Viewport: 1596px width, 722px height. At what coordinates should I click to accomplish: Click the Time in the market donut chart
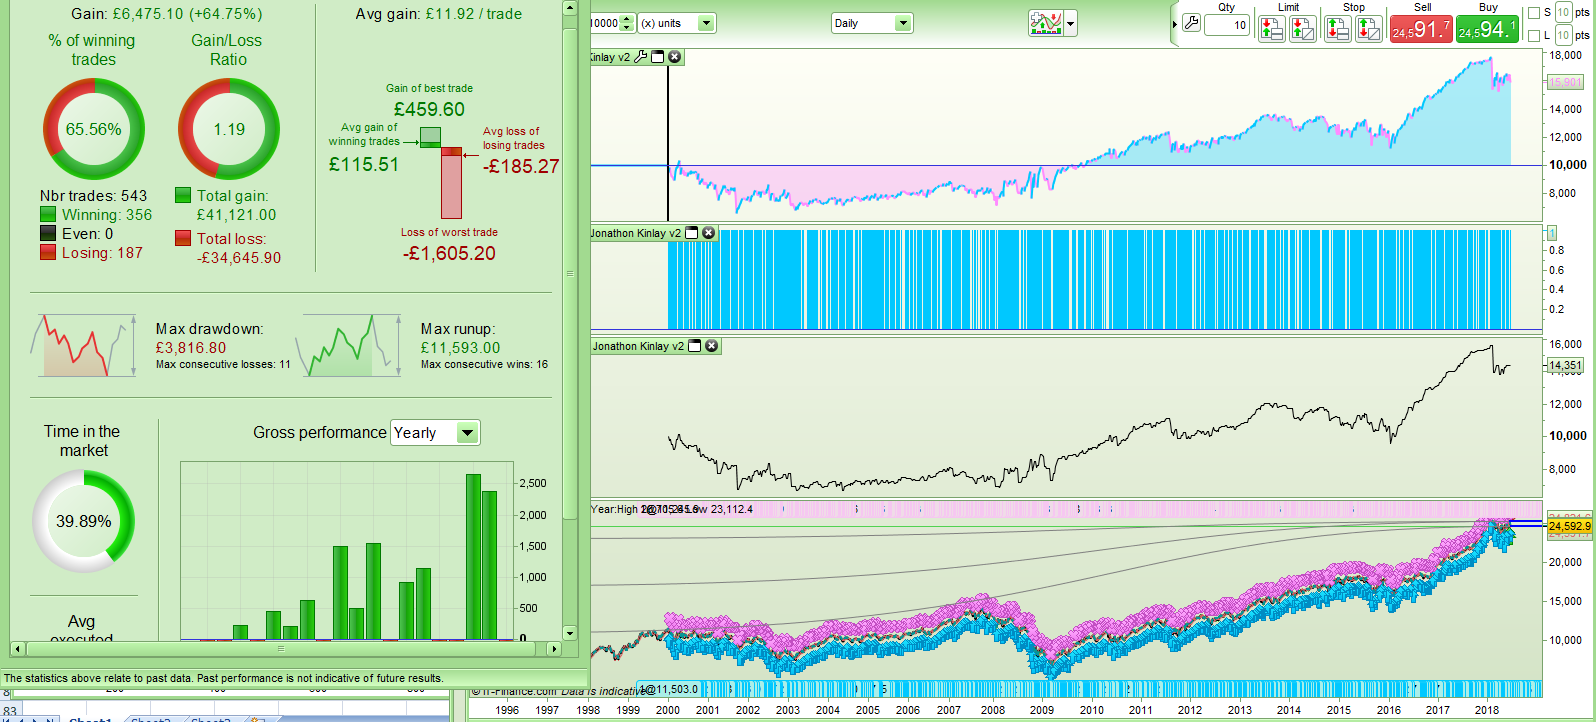[84, 521]
